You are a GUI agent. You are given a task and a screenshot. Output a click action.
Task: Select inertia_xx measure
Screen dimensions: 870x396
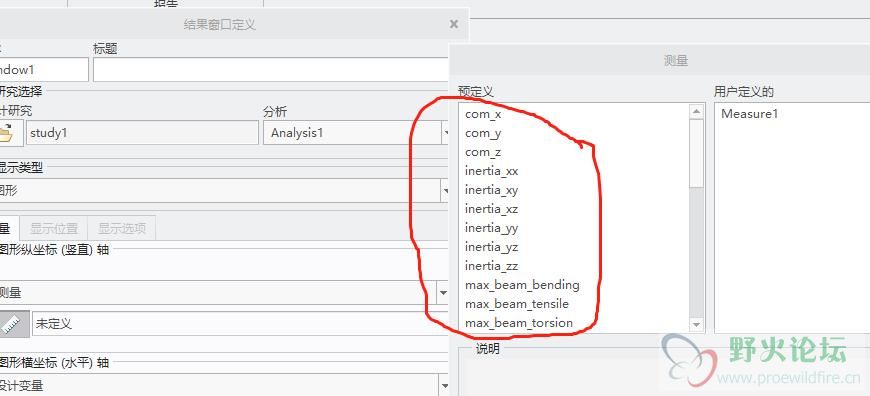click(492, 171)
